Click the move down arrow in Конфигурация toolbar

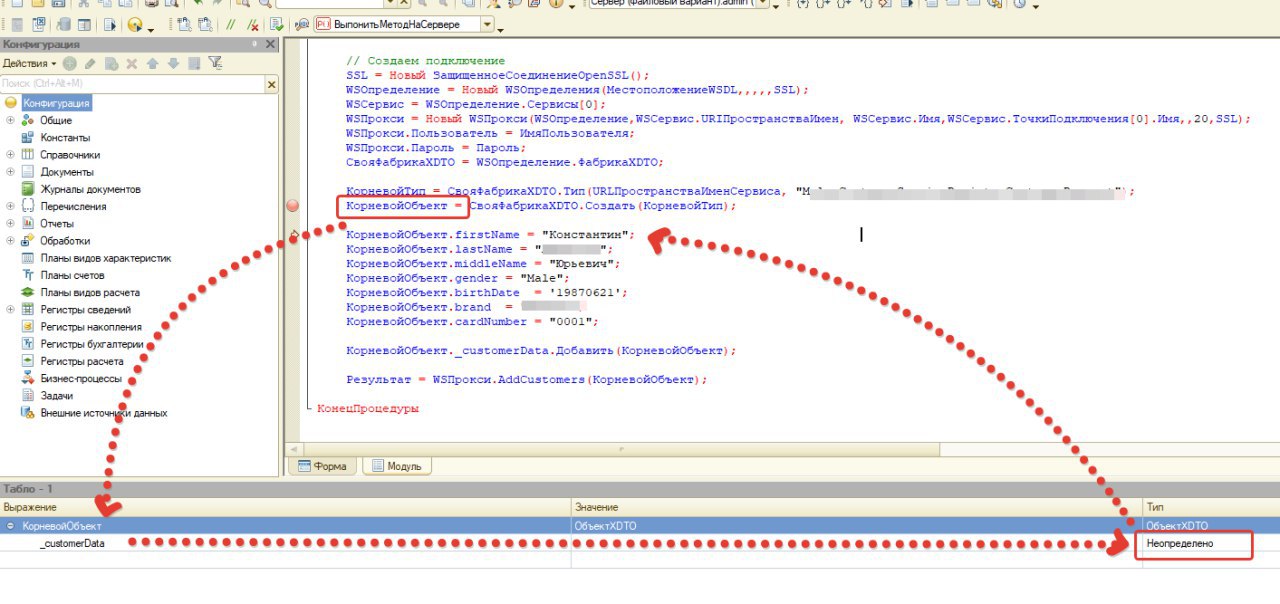pos(172,63)
